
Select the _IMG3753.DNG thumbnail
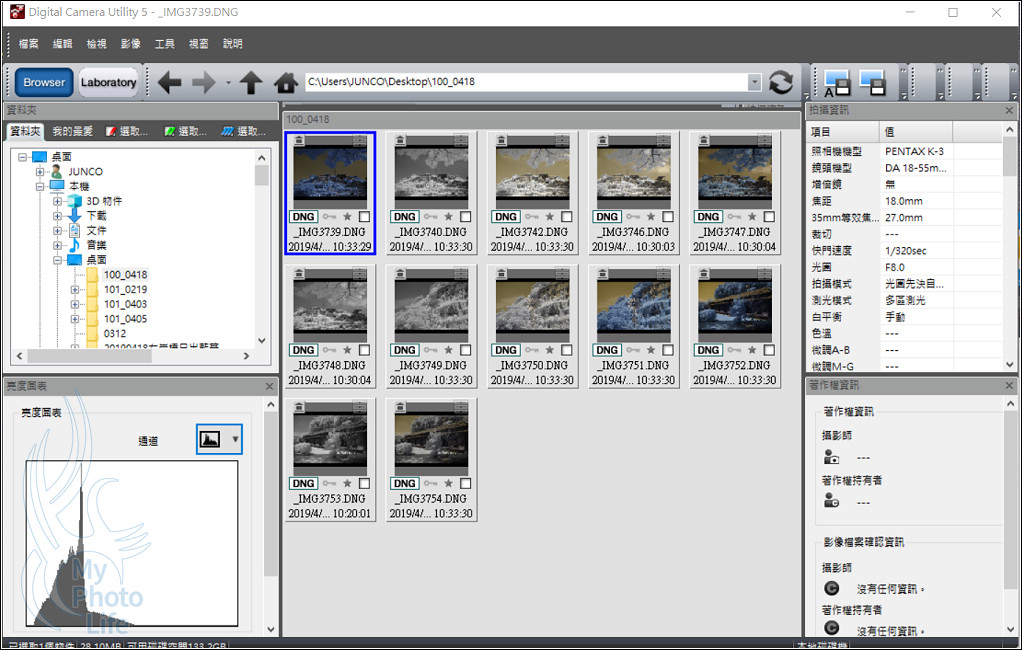(x=330, y=440)
